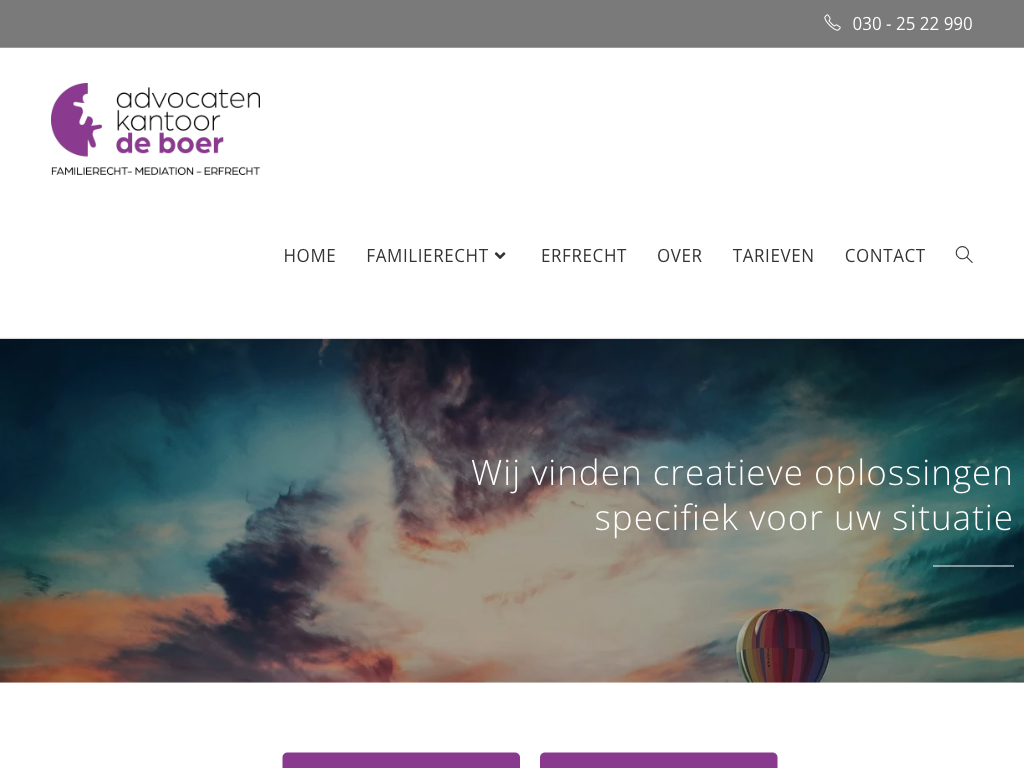Click the right purple button below the banner
This screenshot has height=768, width=1024.
tap(658, 760)
